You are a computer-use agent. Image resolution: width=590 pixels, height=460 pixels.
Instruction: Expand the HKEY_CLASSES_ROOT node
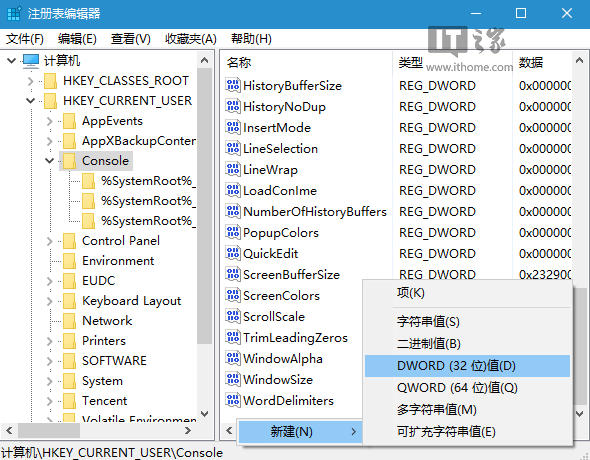(30, 80)
